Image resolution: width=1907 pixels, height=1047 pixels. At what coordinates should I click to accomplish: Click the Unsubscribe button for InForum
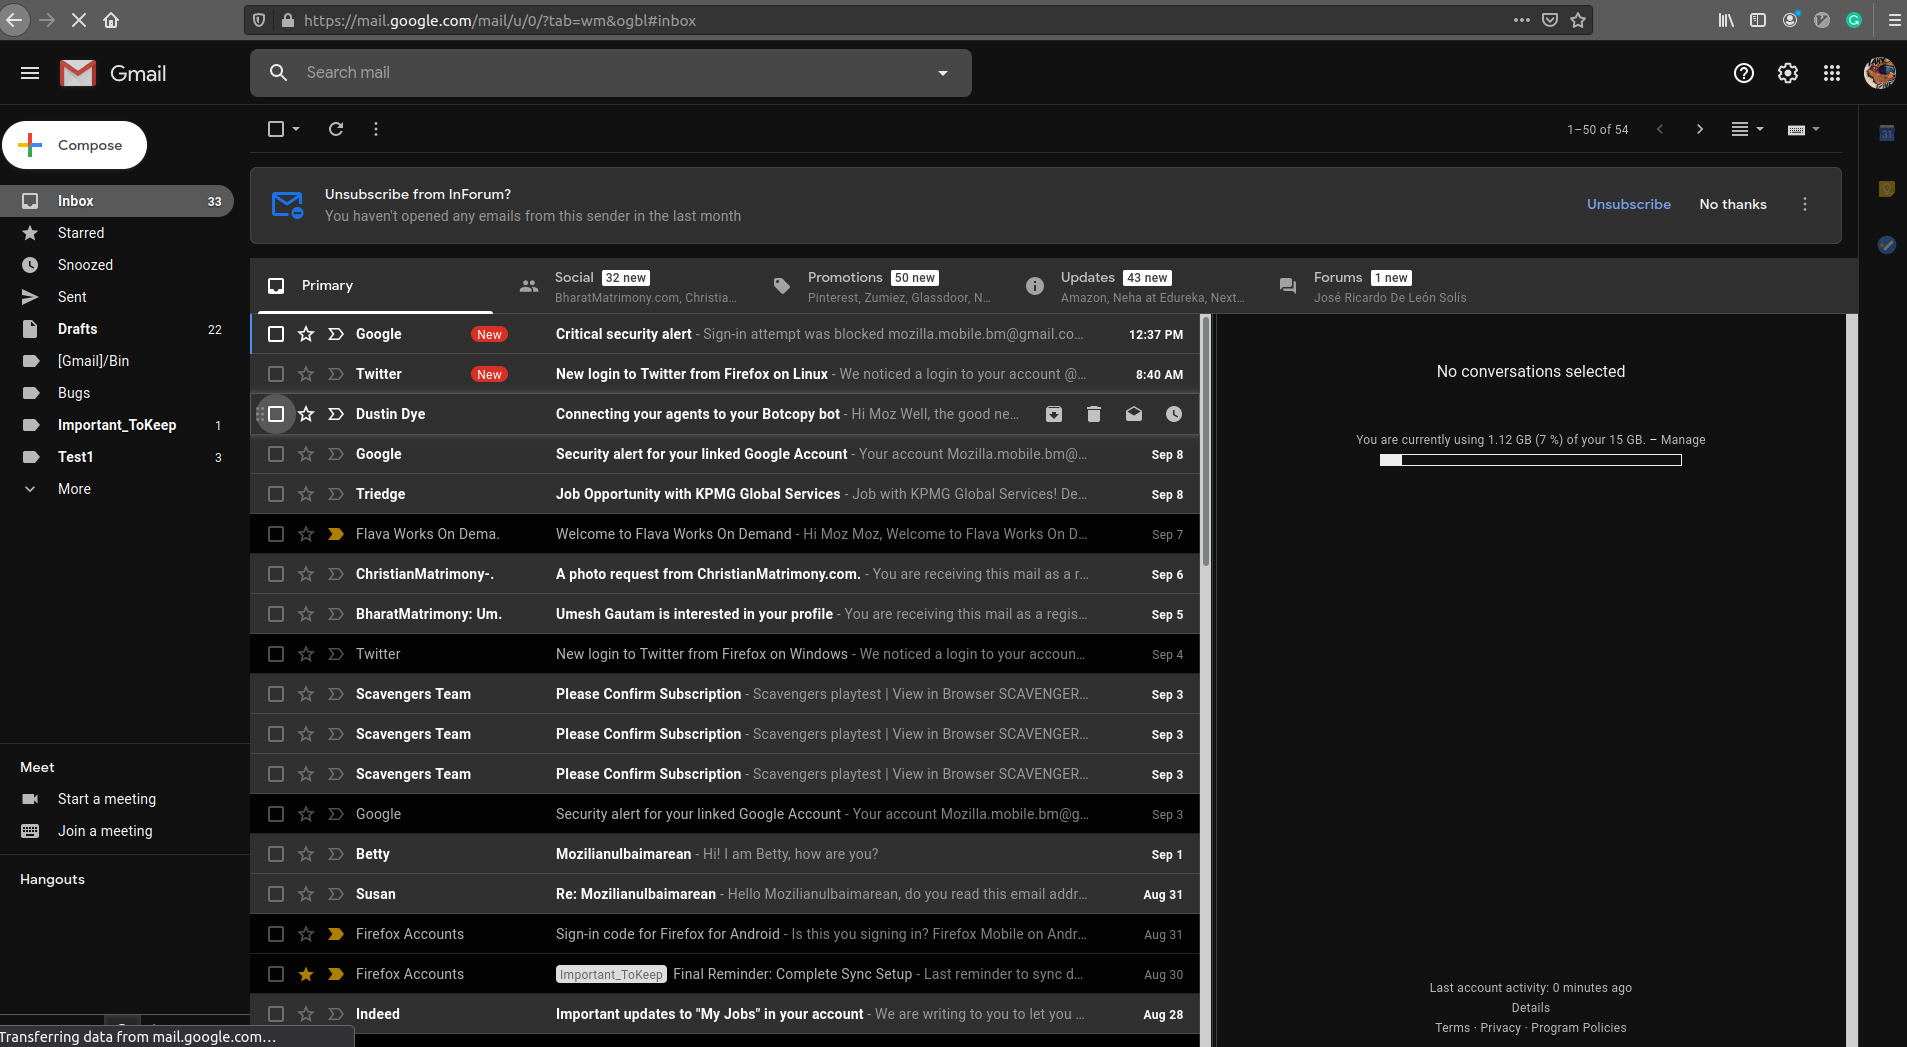pos(1627,203)
